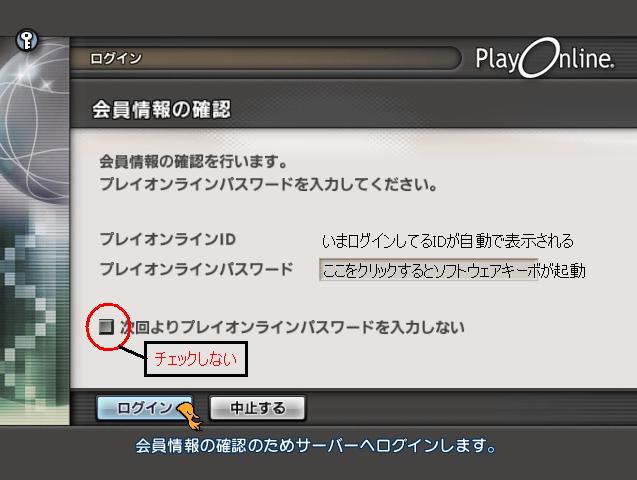Click the key icon at top-left
Screen dimensions: 637x480
coord(27,40)
